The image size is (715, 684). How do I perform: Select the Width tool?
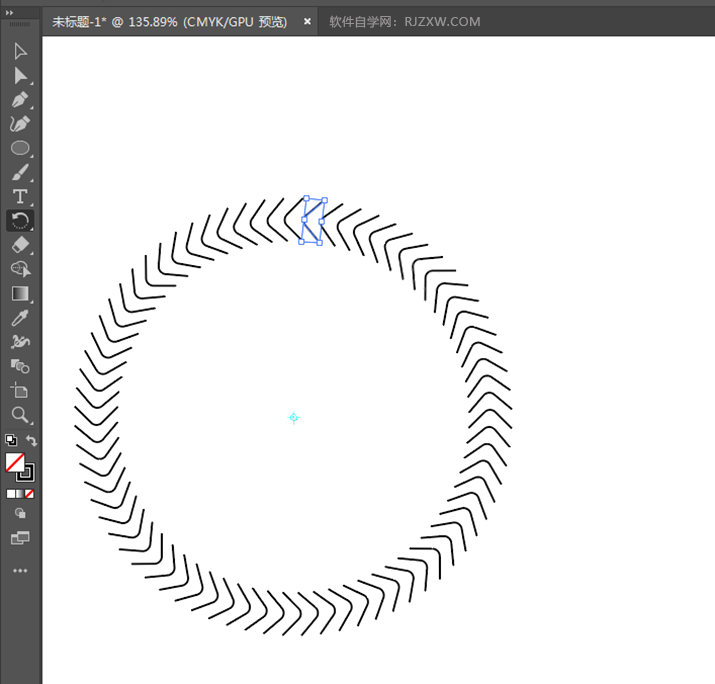tap(20, 342)
